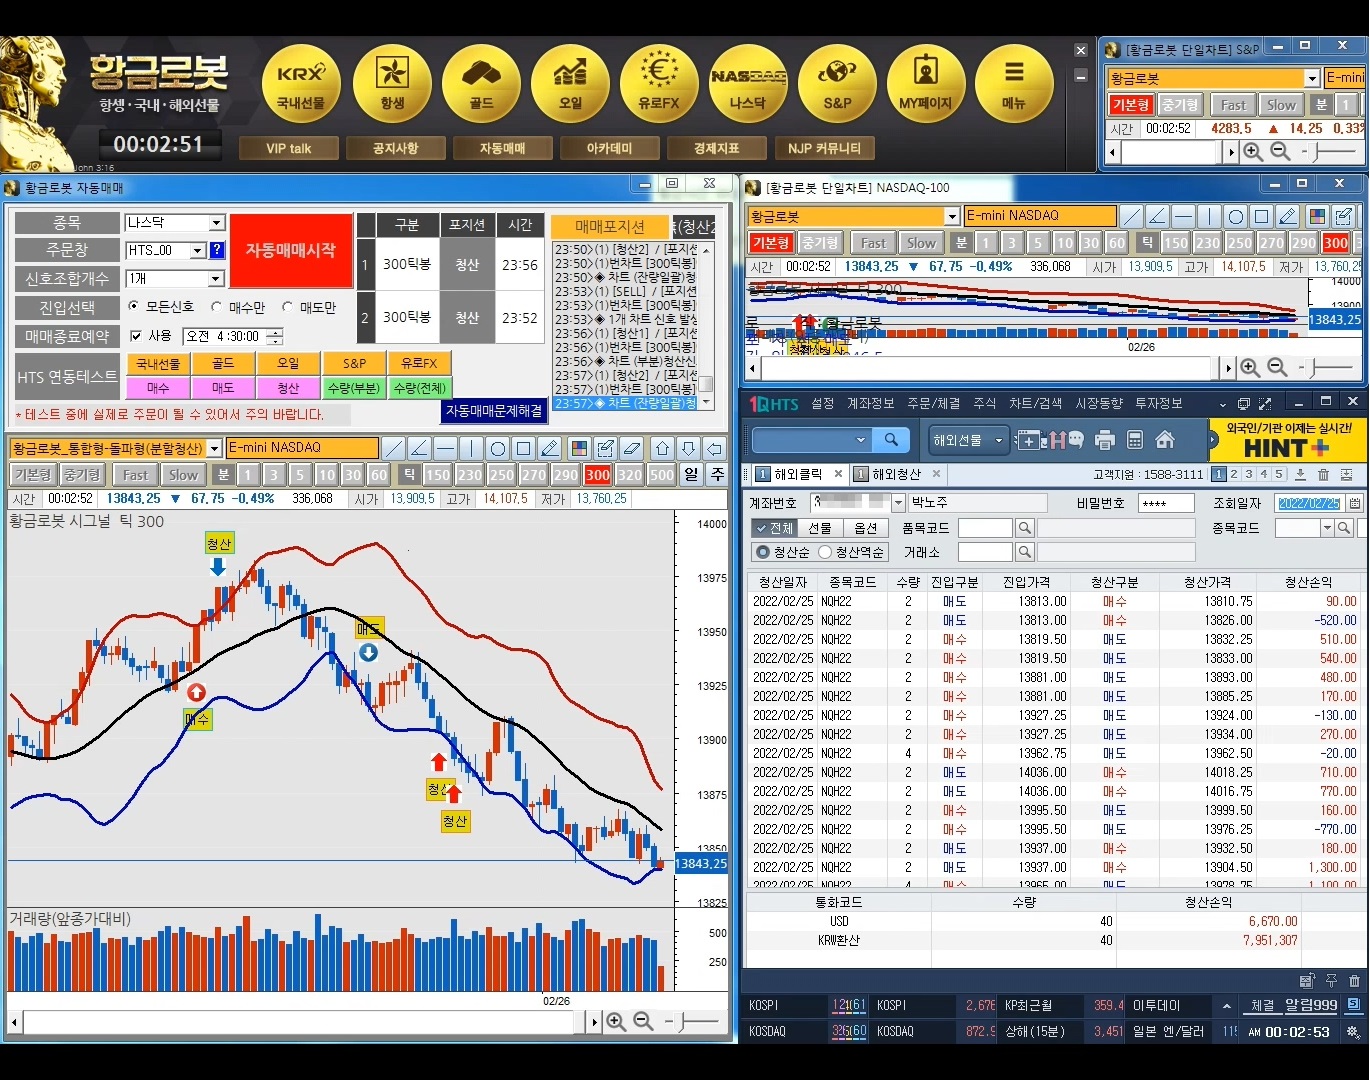Select the 청산역순 radio button
Image resolution: width=1370 pixels, height=1080 pixels.
825,552
